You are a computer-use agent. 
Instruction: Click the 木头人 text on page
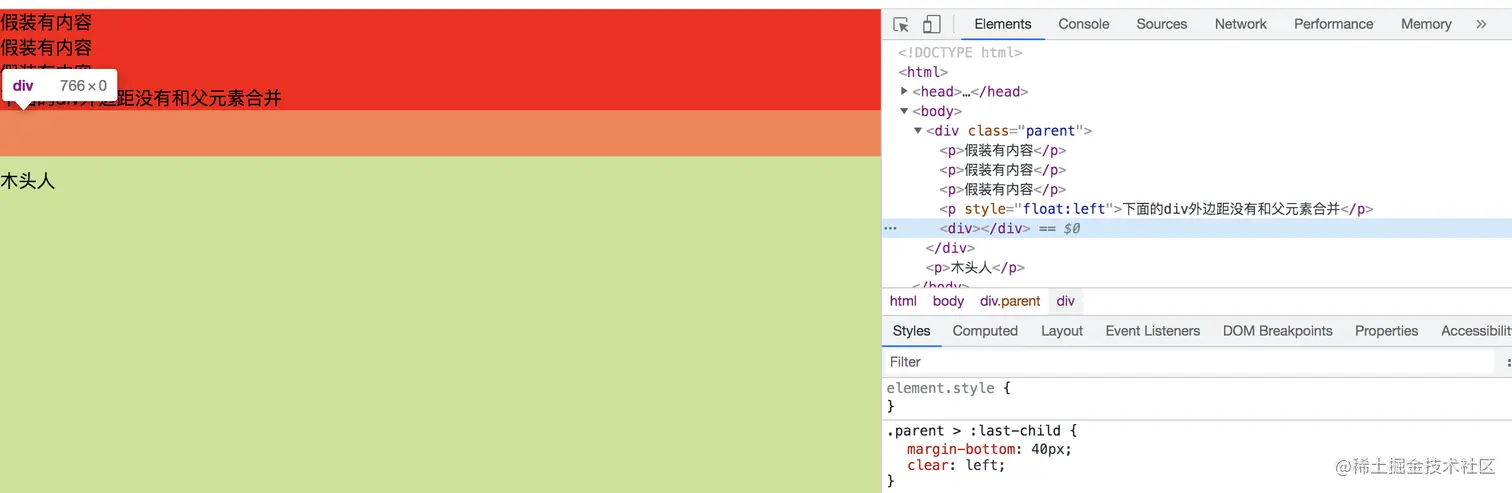click(x=27, y=182)
